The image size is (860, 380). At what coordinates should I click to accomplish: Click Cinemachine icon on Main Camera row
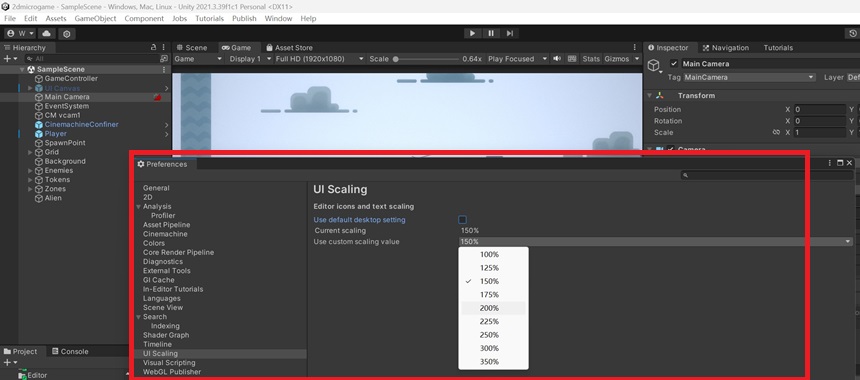point(157,97)
